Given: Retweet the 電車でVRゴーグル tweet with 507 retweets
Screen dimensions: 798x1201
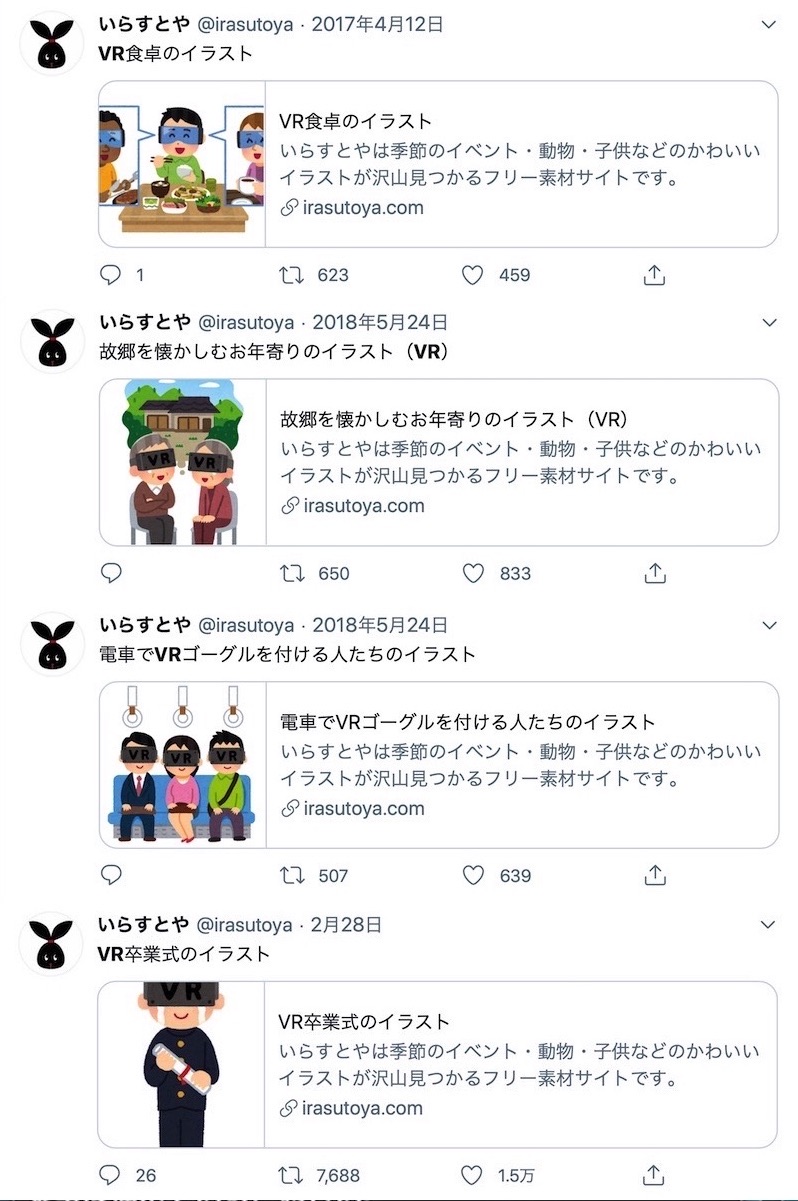Looking at the screenshot, I should tap(291, 875).
